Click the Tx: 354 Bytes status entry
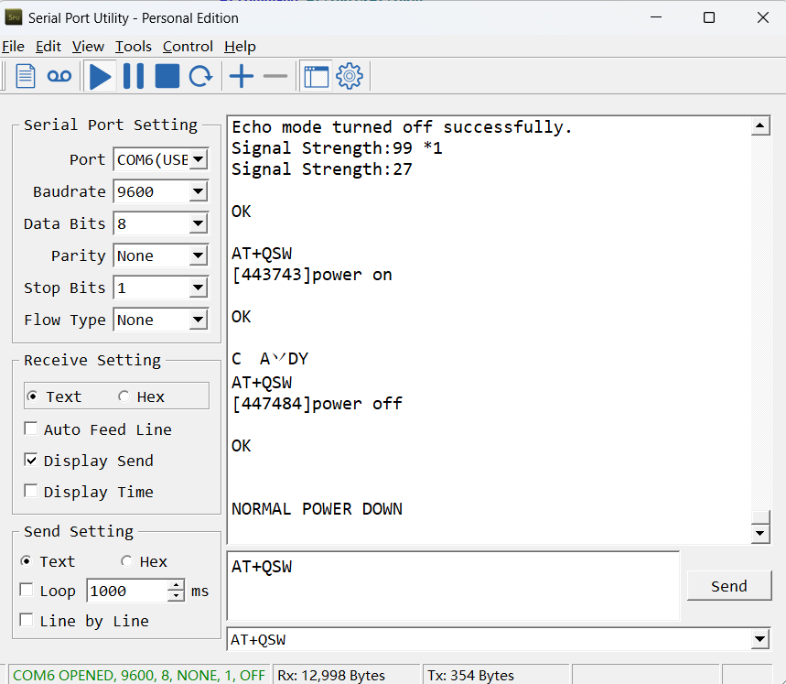Screen dimensions: 786x684 click(471, 675)
